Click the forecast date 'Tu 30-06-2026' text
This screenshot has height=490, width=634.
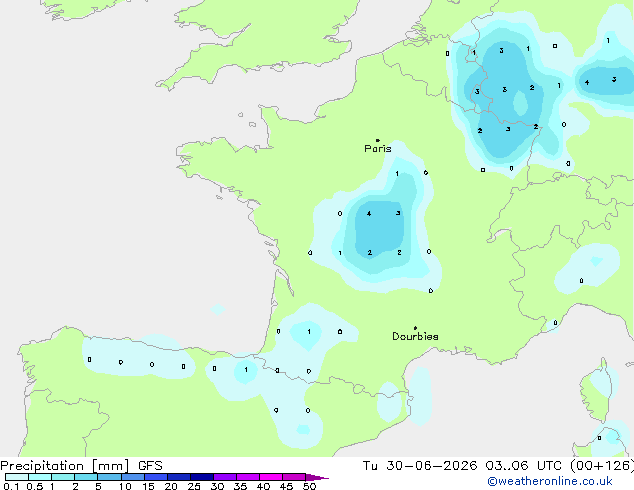[x=420, y=466]
